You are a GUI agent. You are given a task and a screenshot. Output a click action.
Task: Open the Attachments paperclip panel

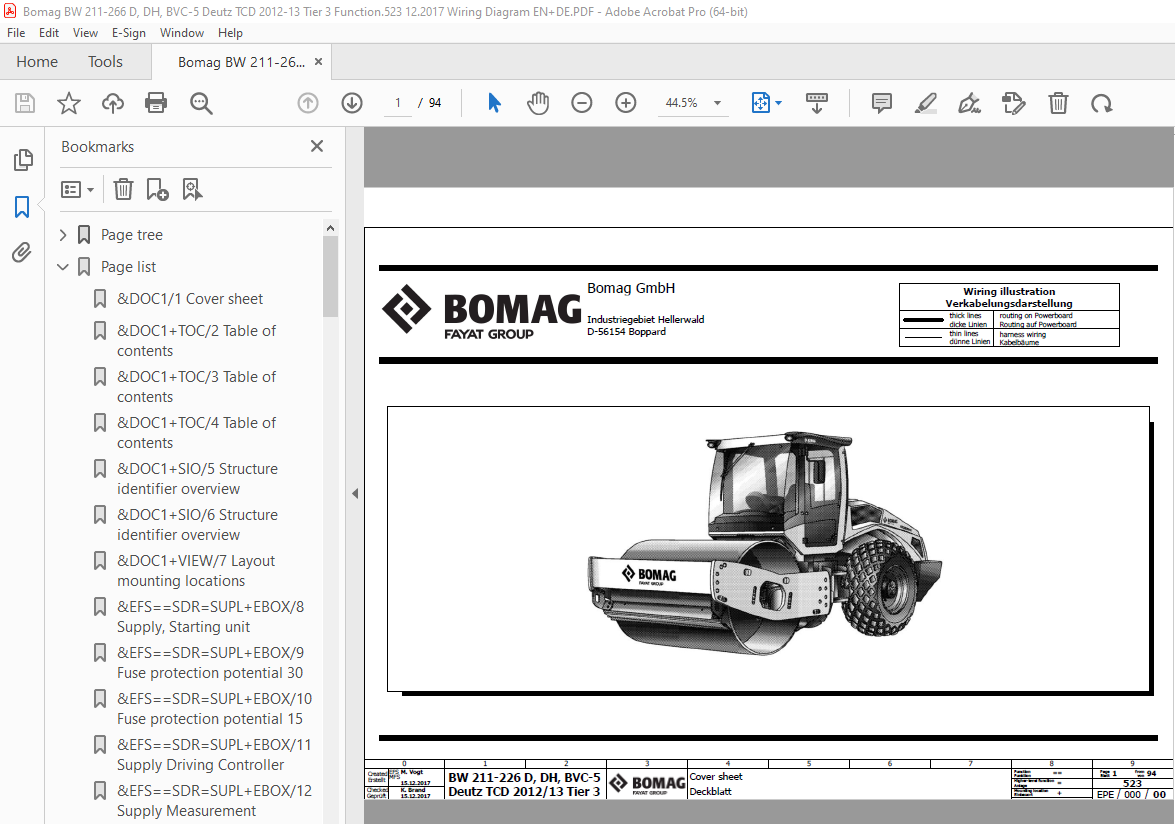[22, 252]
